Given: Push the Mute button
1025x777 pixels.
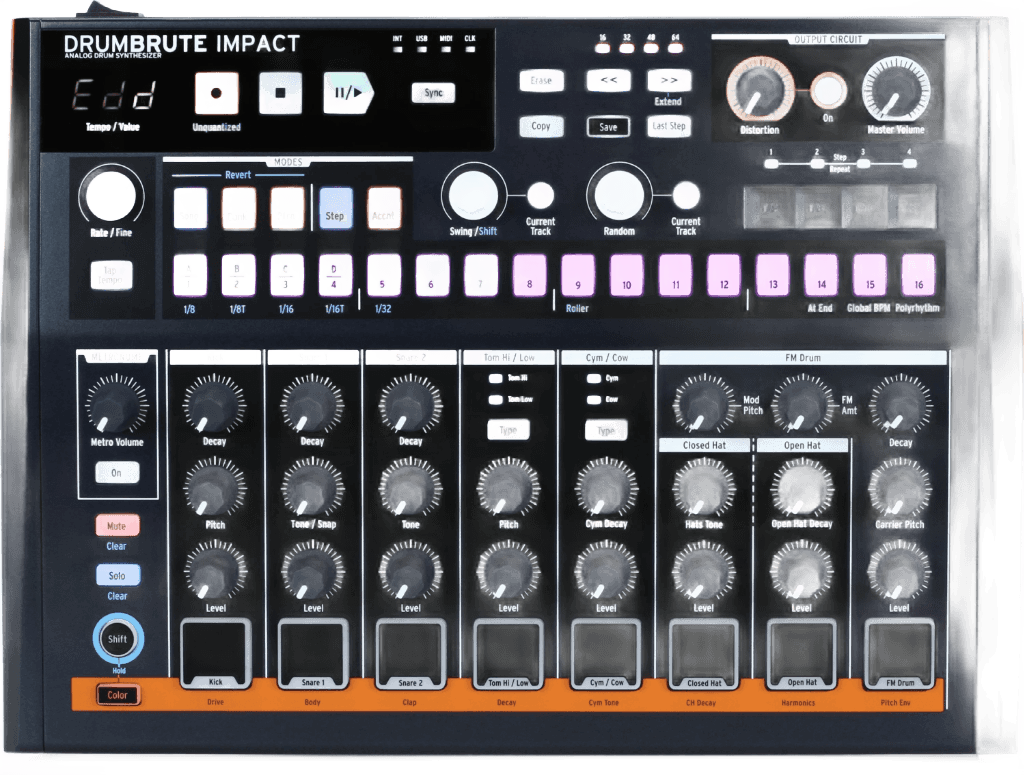Looking at the screenshot, I should tap(117, 525).
